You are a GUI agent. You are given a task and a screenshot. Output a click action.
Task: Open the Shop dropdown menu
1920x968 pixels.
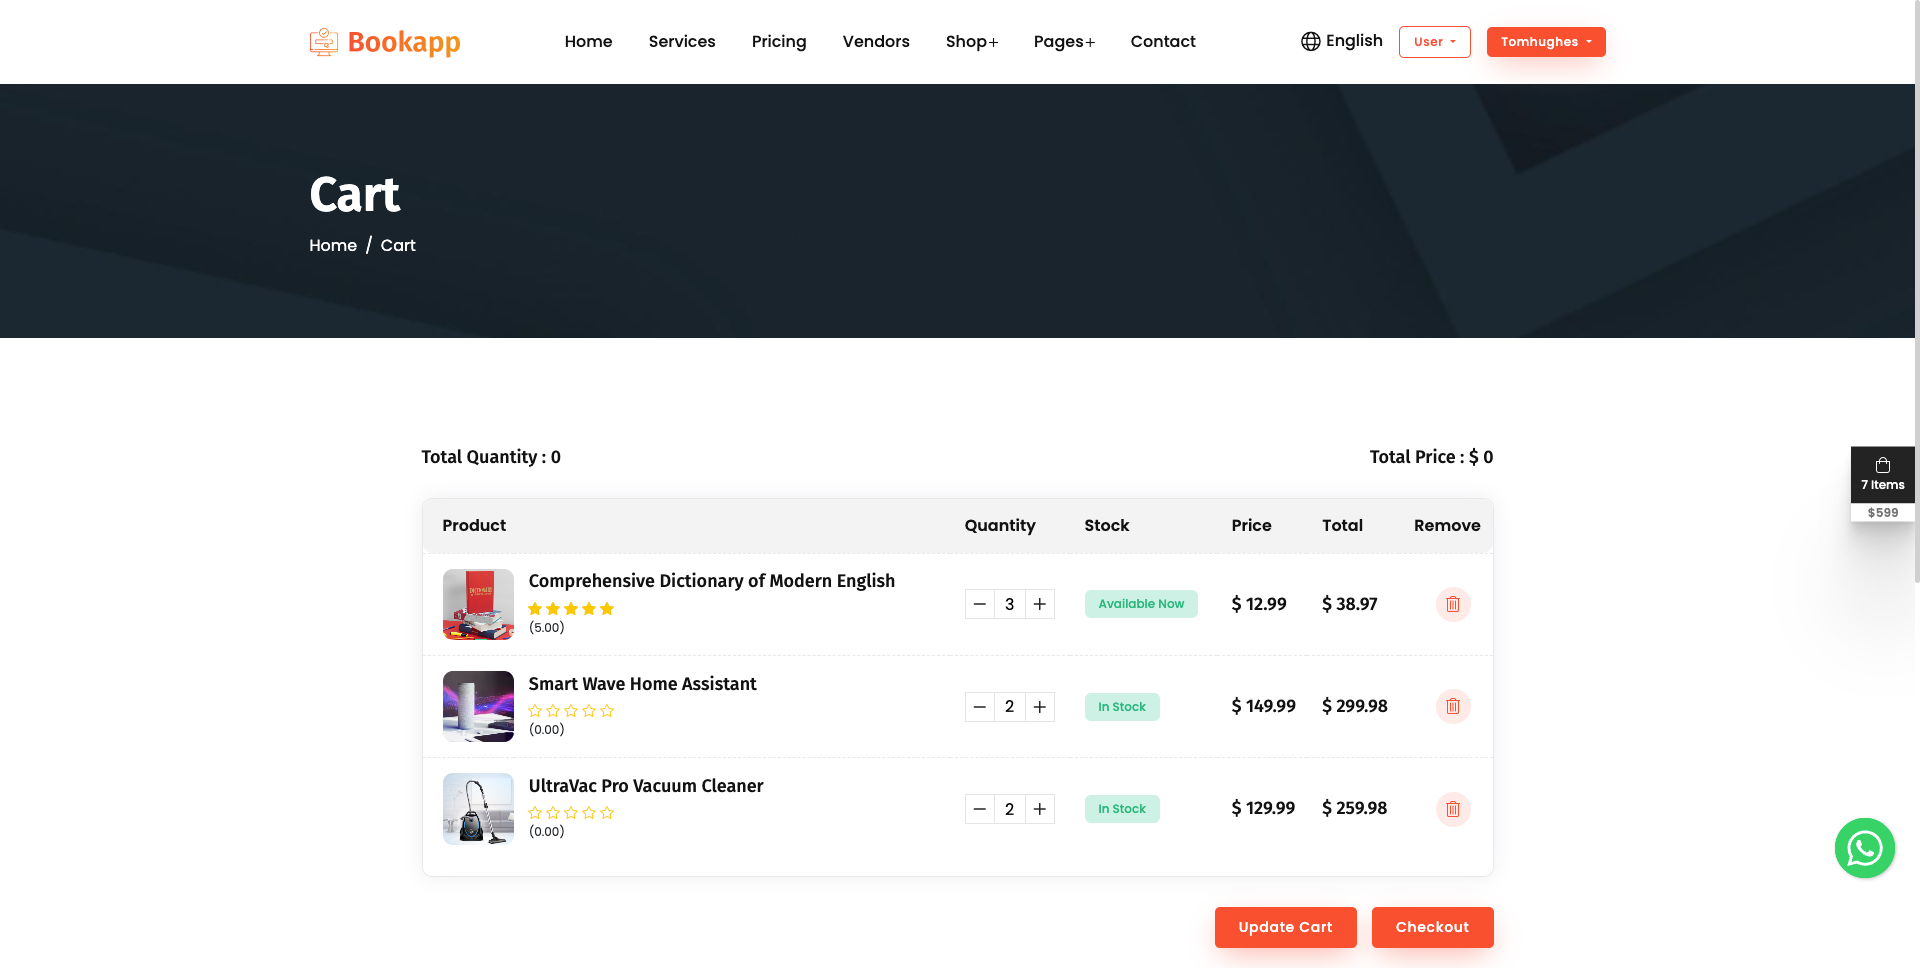pyautogui.click(x=971, y=41)
